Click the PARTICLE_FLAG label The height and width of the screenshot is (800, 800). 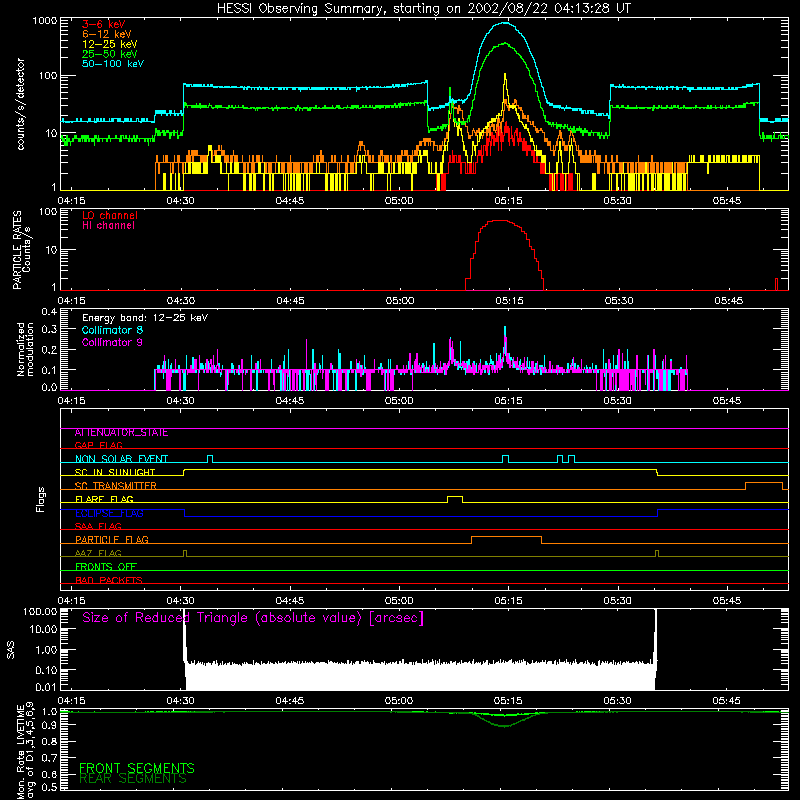[x=112, y=540]
